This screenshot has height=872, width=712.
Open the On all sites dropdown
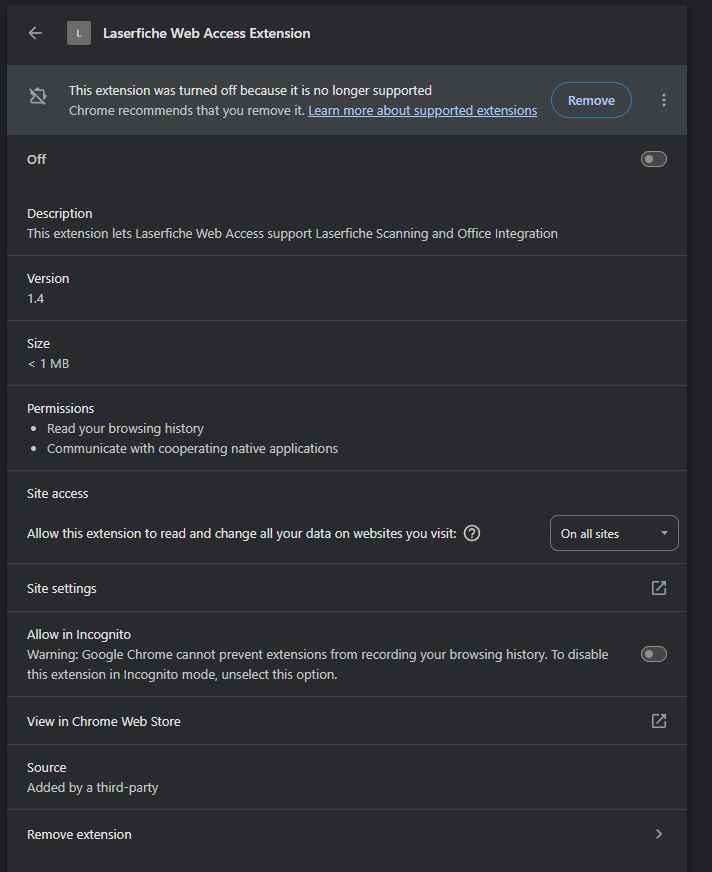(614, 533)
